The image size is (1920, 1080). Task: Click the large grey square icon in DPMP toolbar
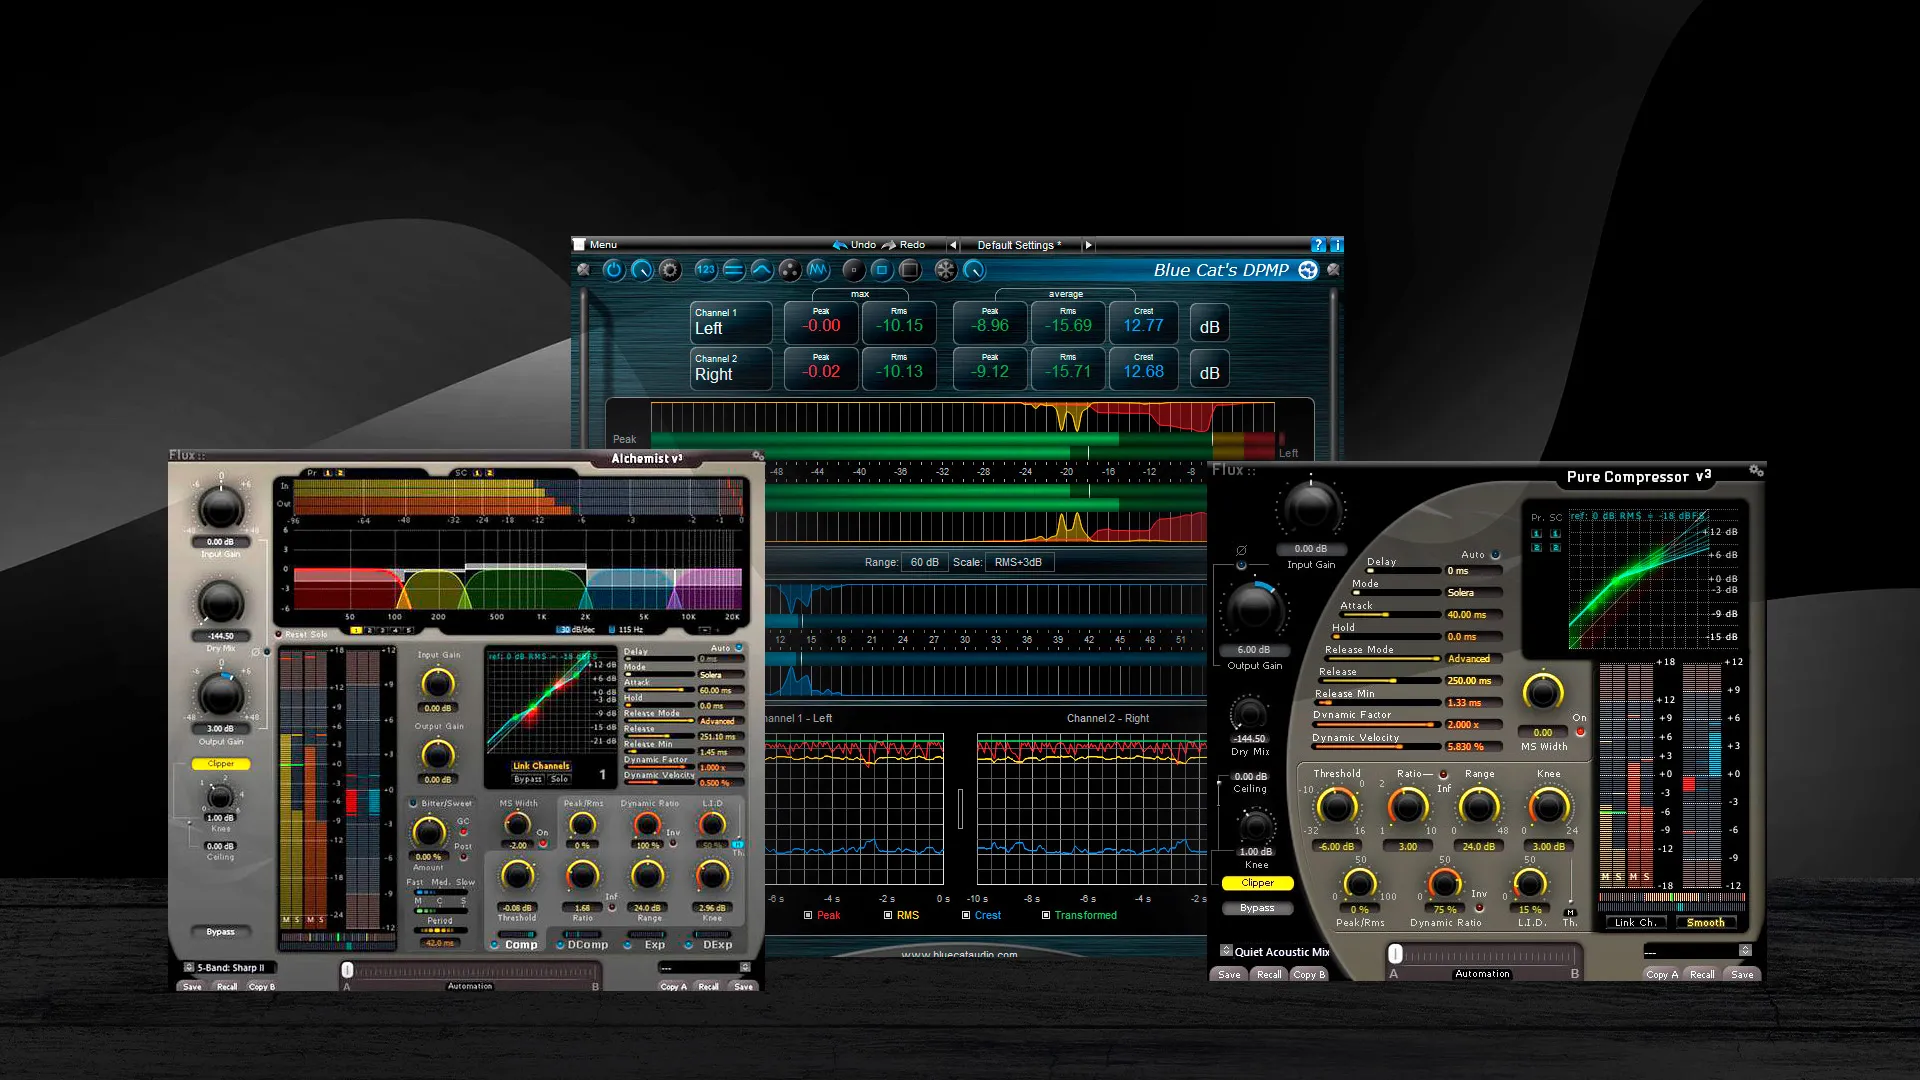909,270
